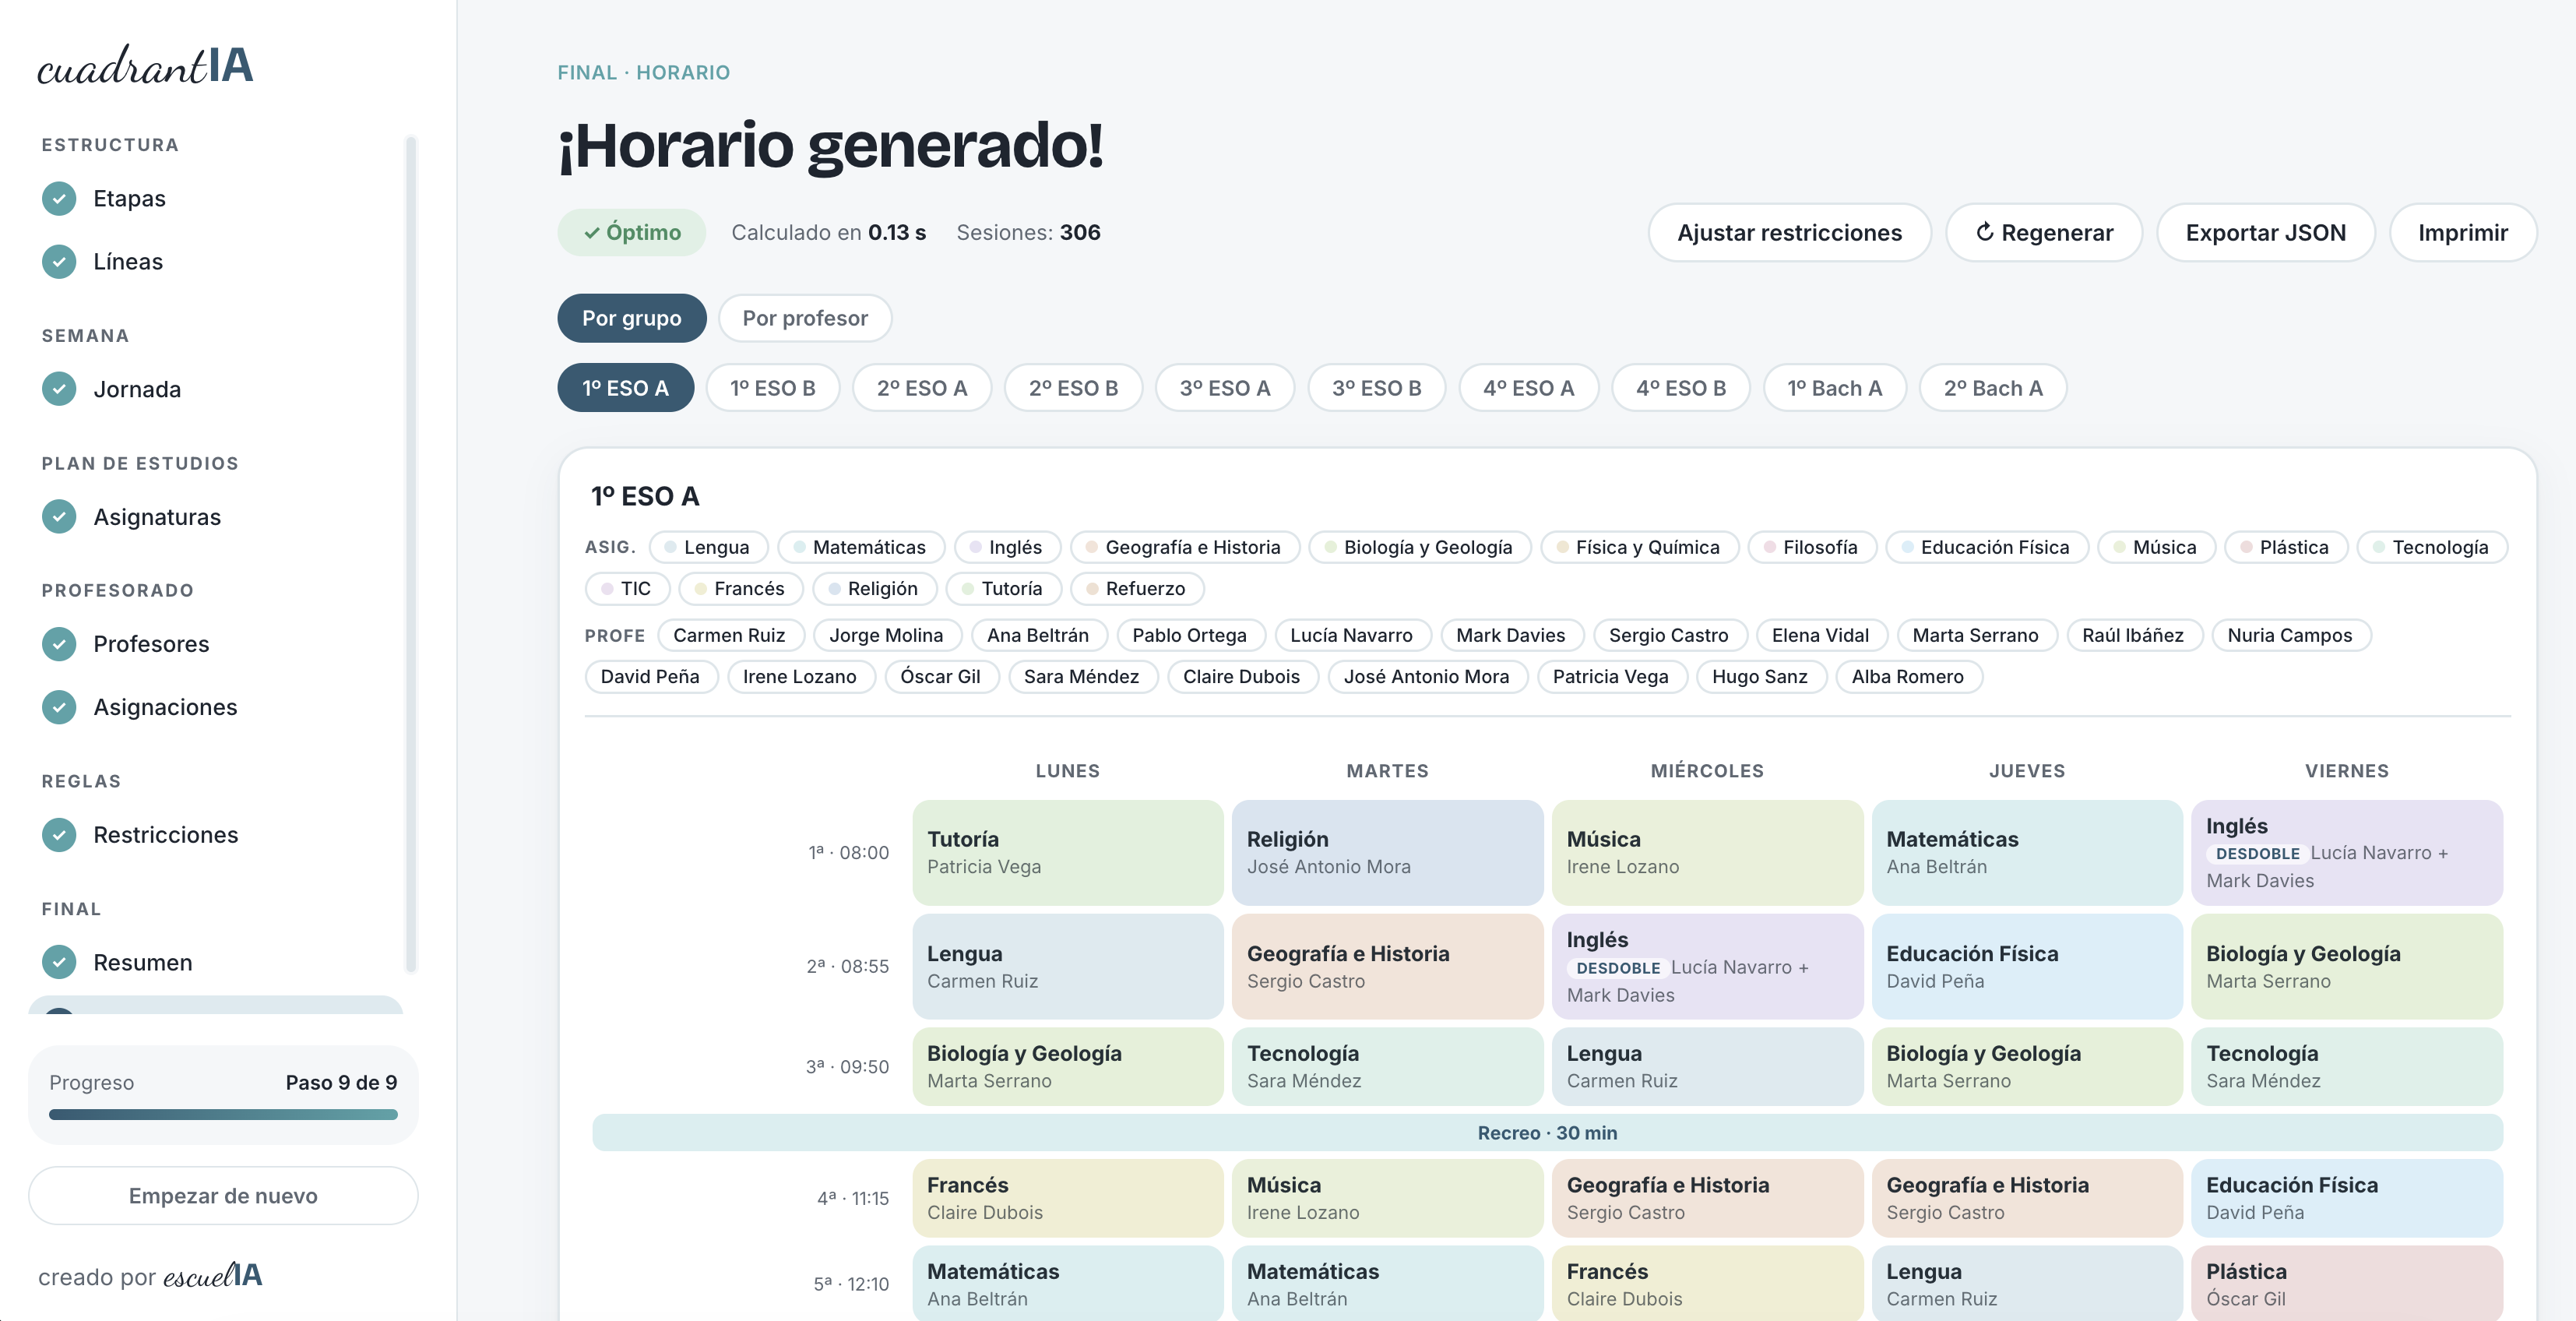The width and height of the screenshot is (2576, 1321).
Task: Click the Asignaturas checkmark icon
Action: point(59,517)
